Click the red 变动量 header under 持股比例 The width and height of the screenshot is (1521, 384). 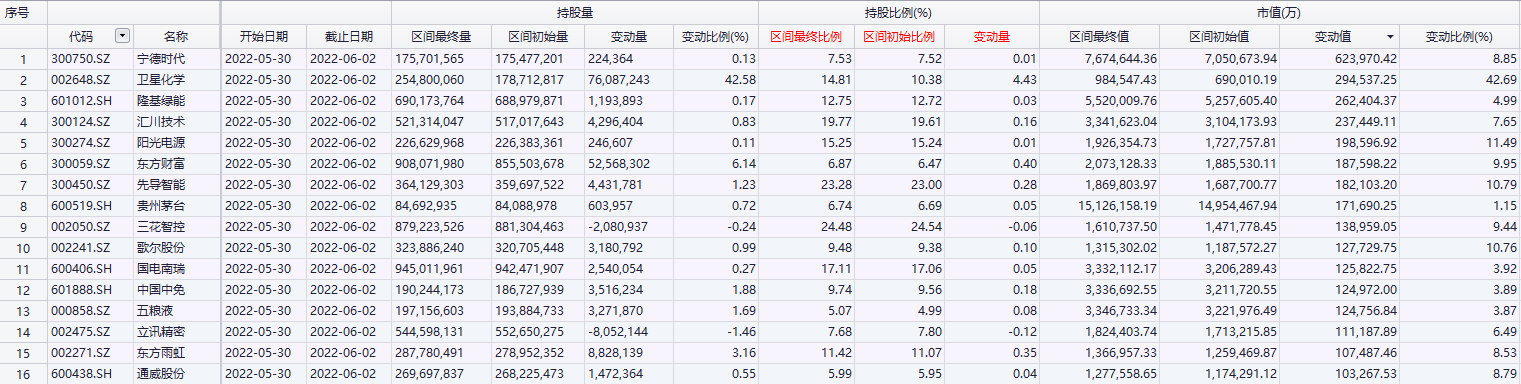click(992, 37)
